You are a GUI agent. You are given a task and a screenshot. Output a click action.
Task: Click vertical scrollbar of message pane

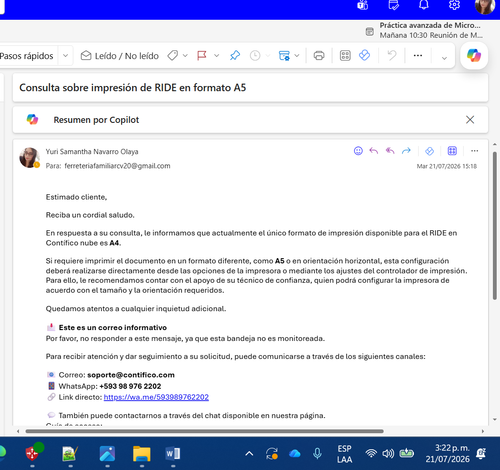(495, 225)
